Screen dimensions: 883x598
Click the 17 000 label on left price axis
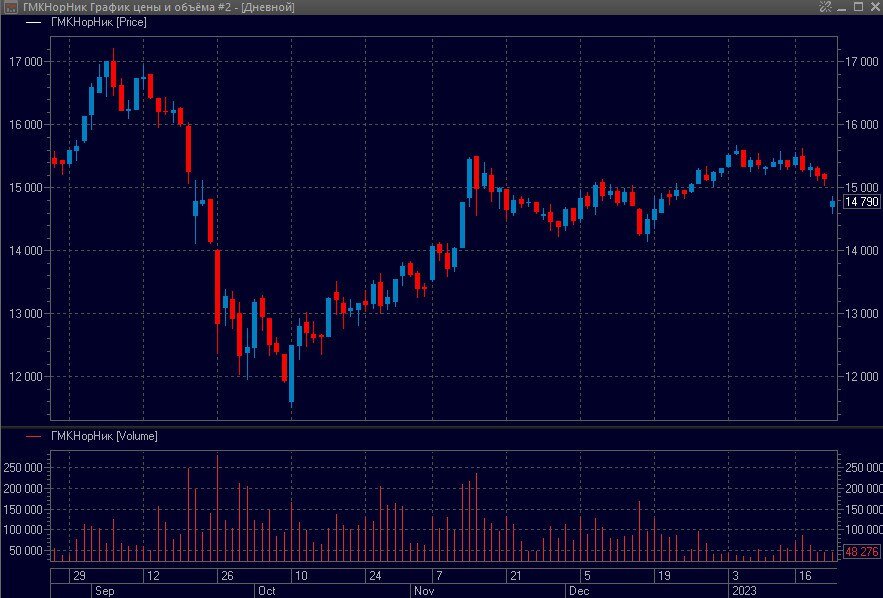click(25, 62)
